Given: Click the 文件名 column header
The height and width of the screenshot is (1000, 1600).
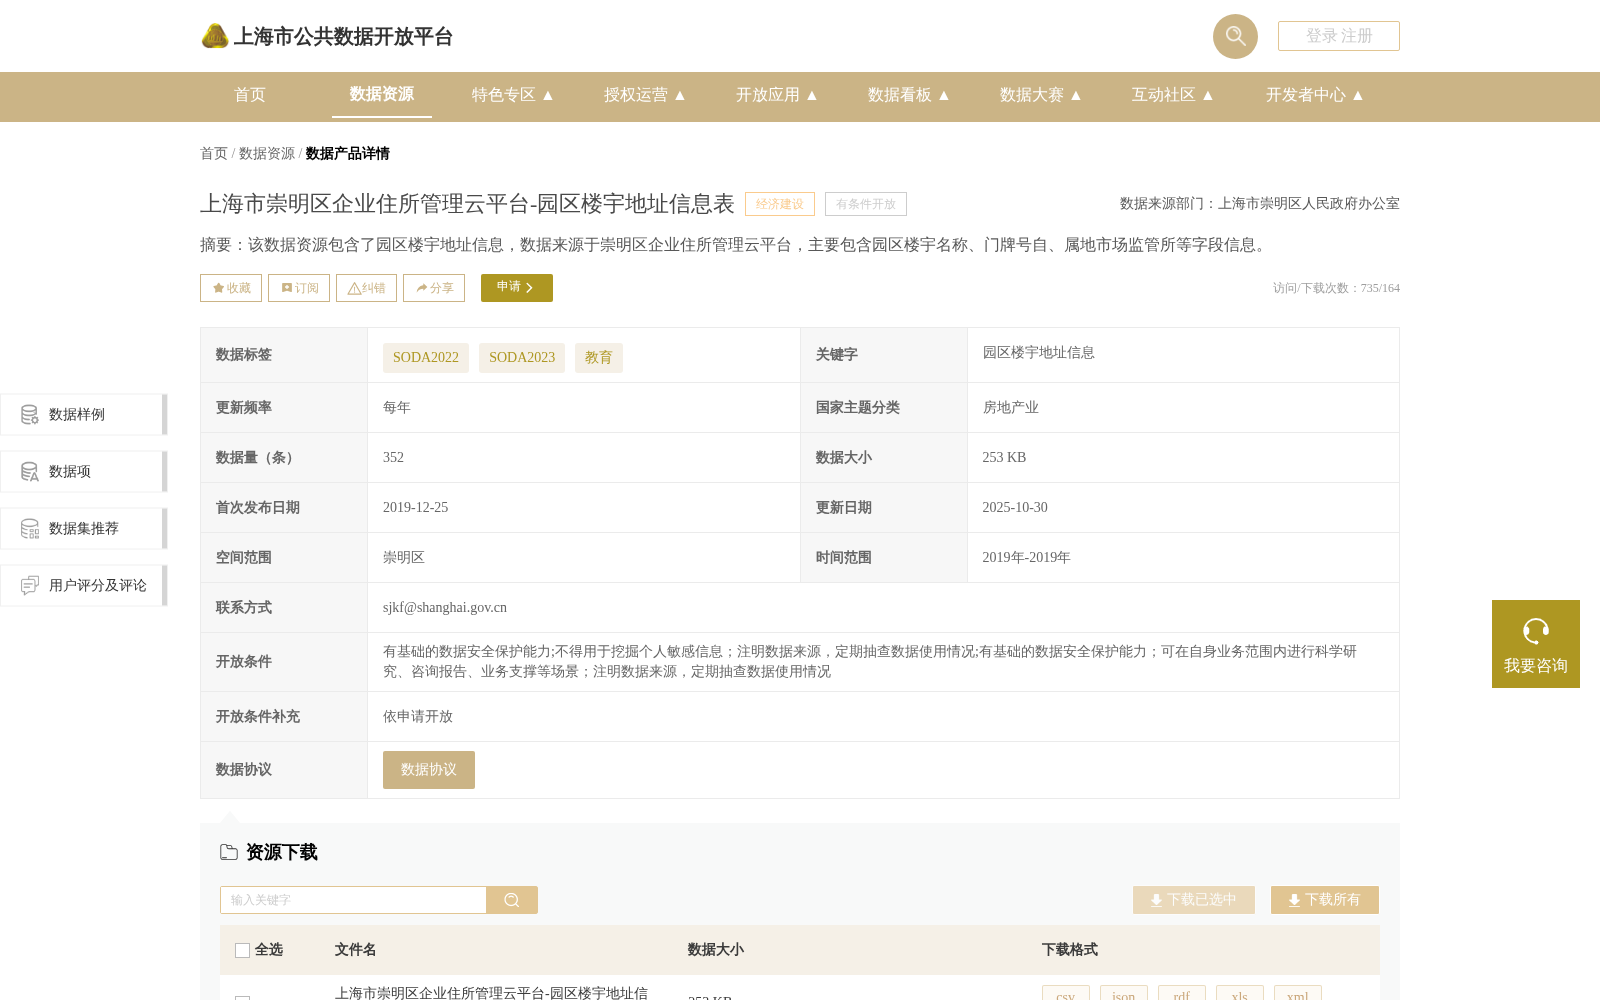Looking at the screenshot, I should click(355, 950).
